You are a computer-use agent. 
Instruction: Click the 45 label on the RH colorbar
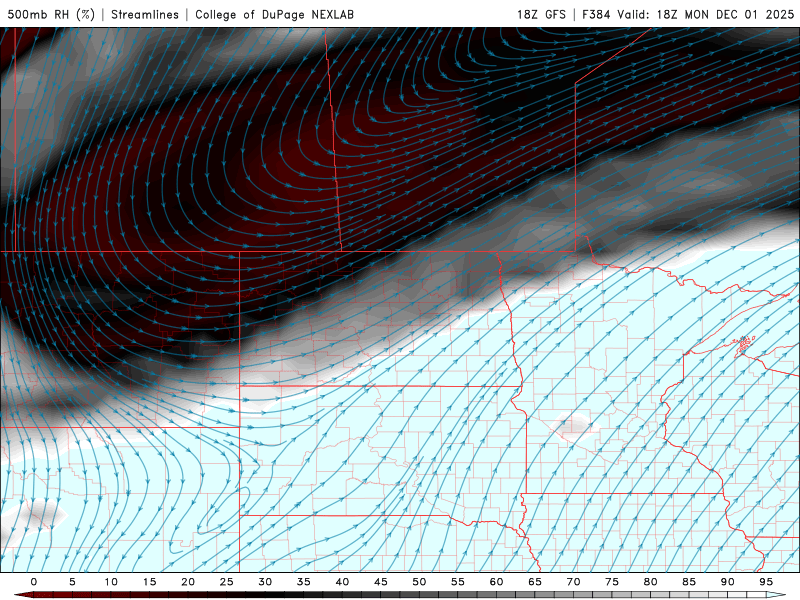(x=381, y=582)
